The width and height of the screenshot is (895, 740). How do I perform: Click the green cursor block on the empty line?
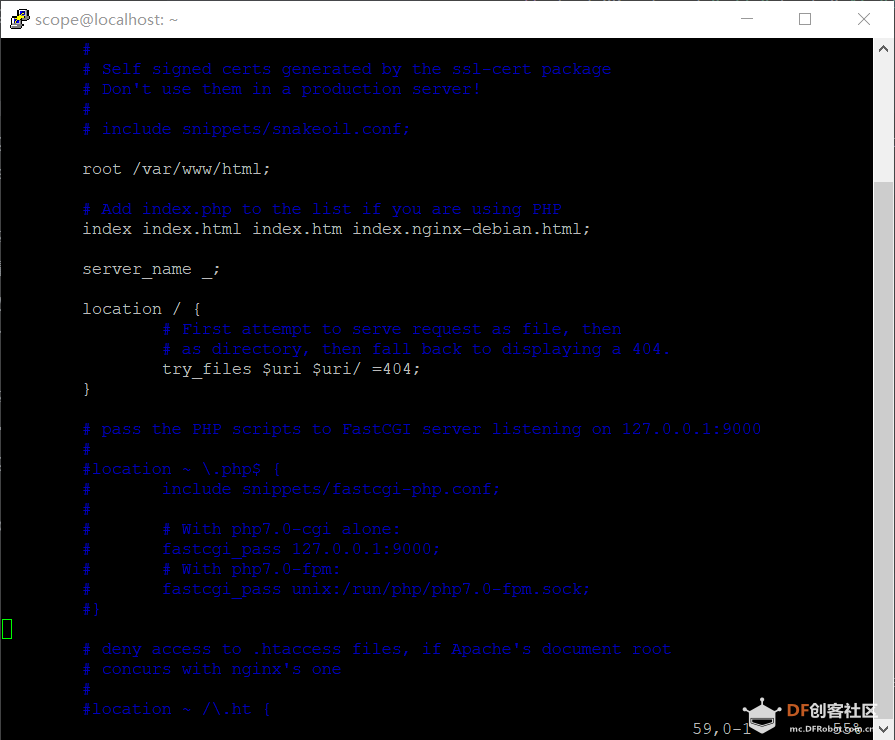tap(7, 629)
